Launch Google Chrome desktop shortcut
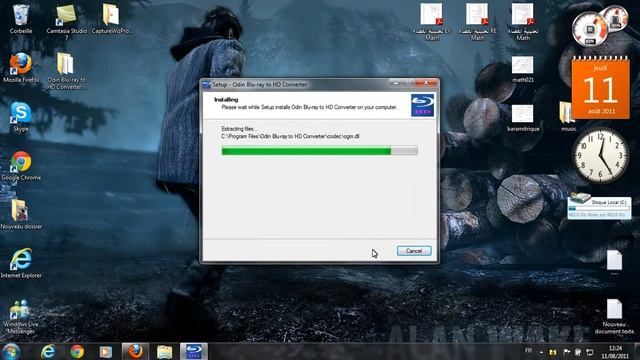The width and height of the screenshot is (640, 360). (x=21, y=166)
